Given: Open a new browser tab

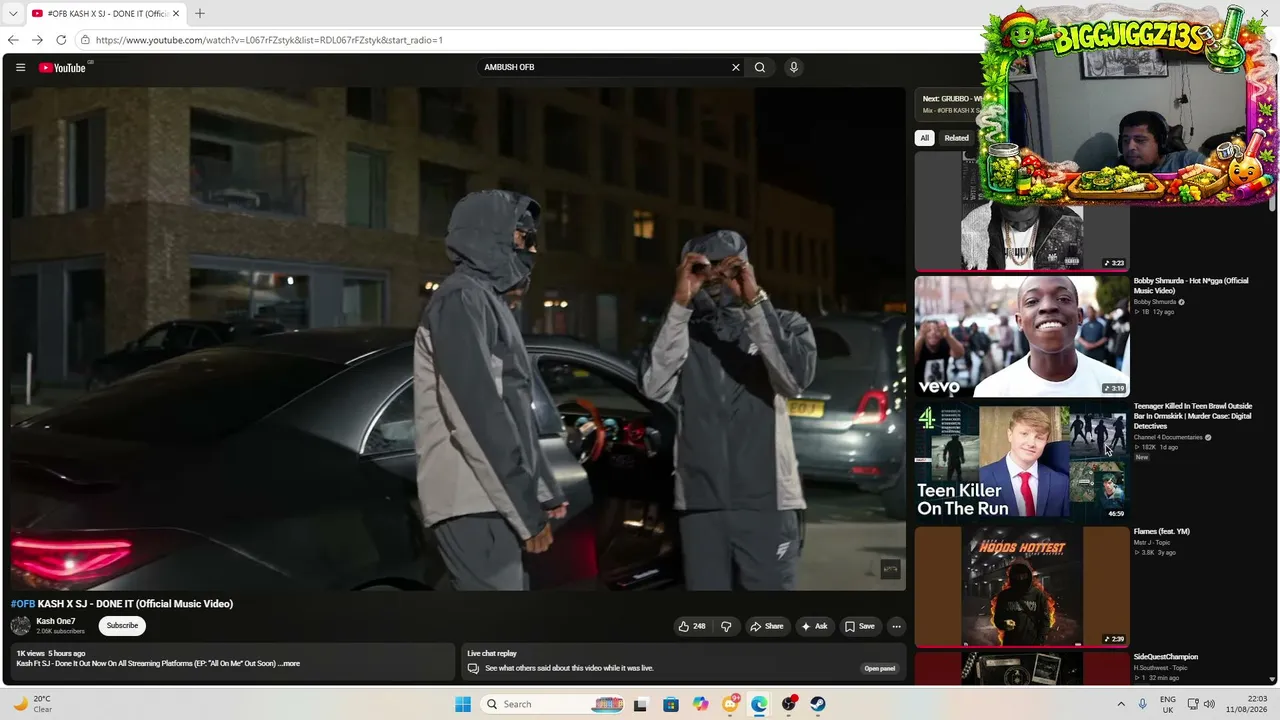Looking at the screenshot, I should [x=200, y=14].
